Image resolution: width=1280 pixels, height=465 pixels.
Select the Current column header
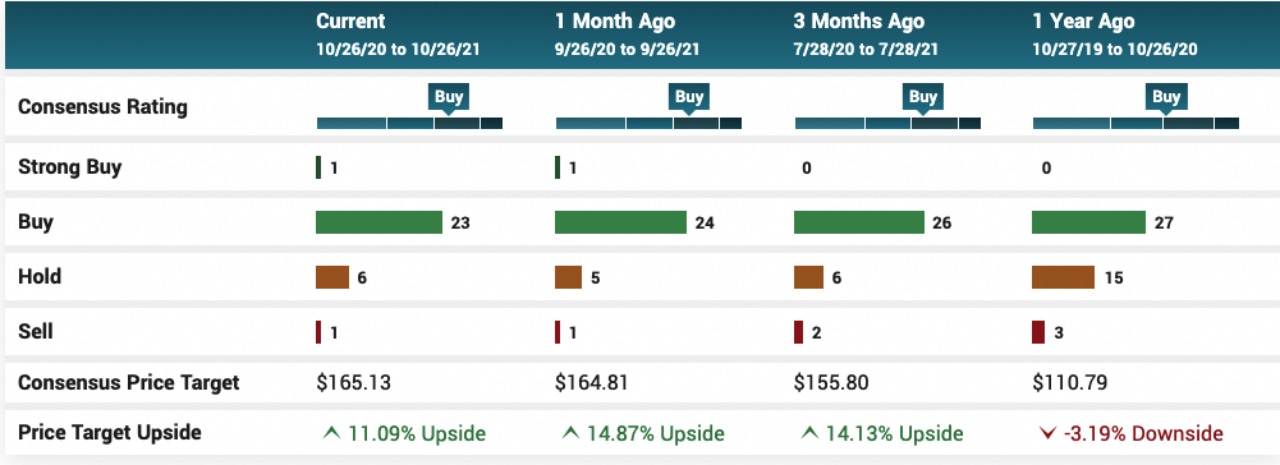(350, 21)
